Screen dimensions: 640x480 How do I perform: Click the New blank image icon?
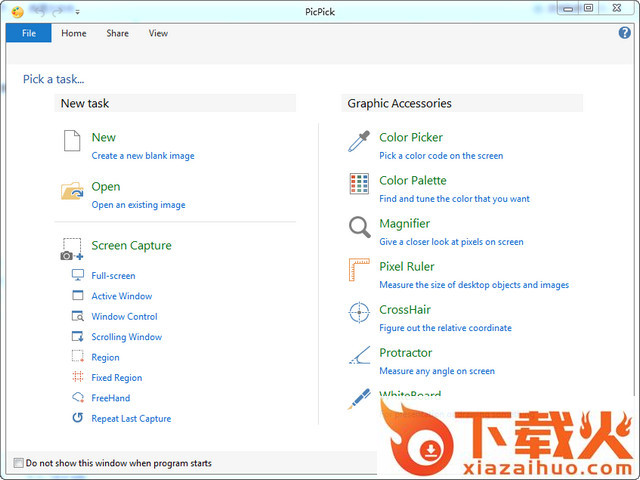tap(71, 141)
